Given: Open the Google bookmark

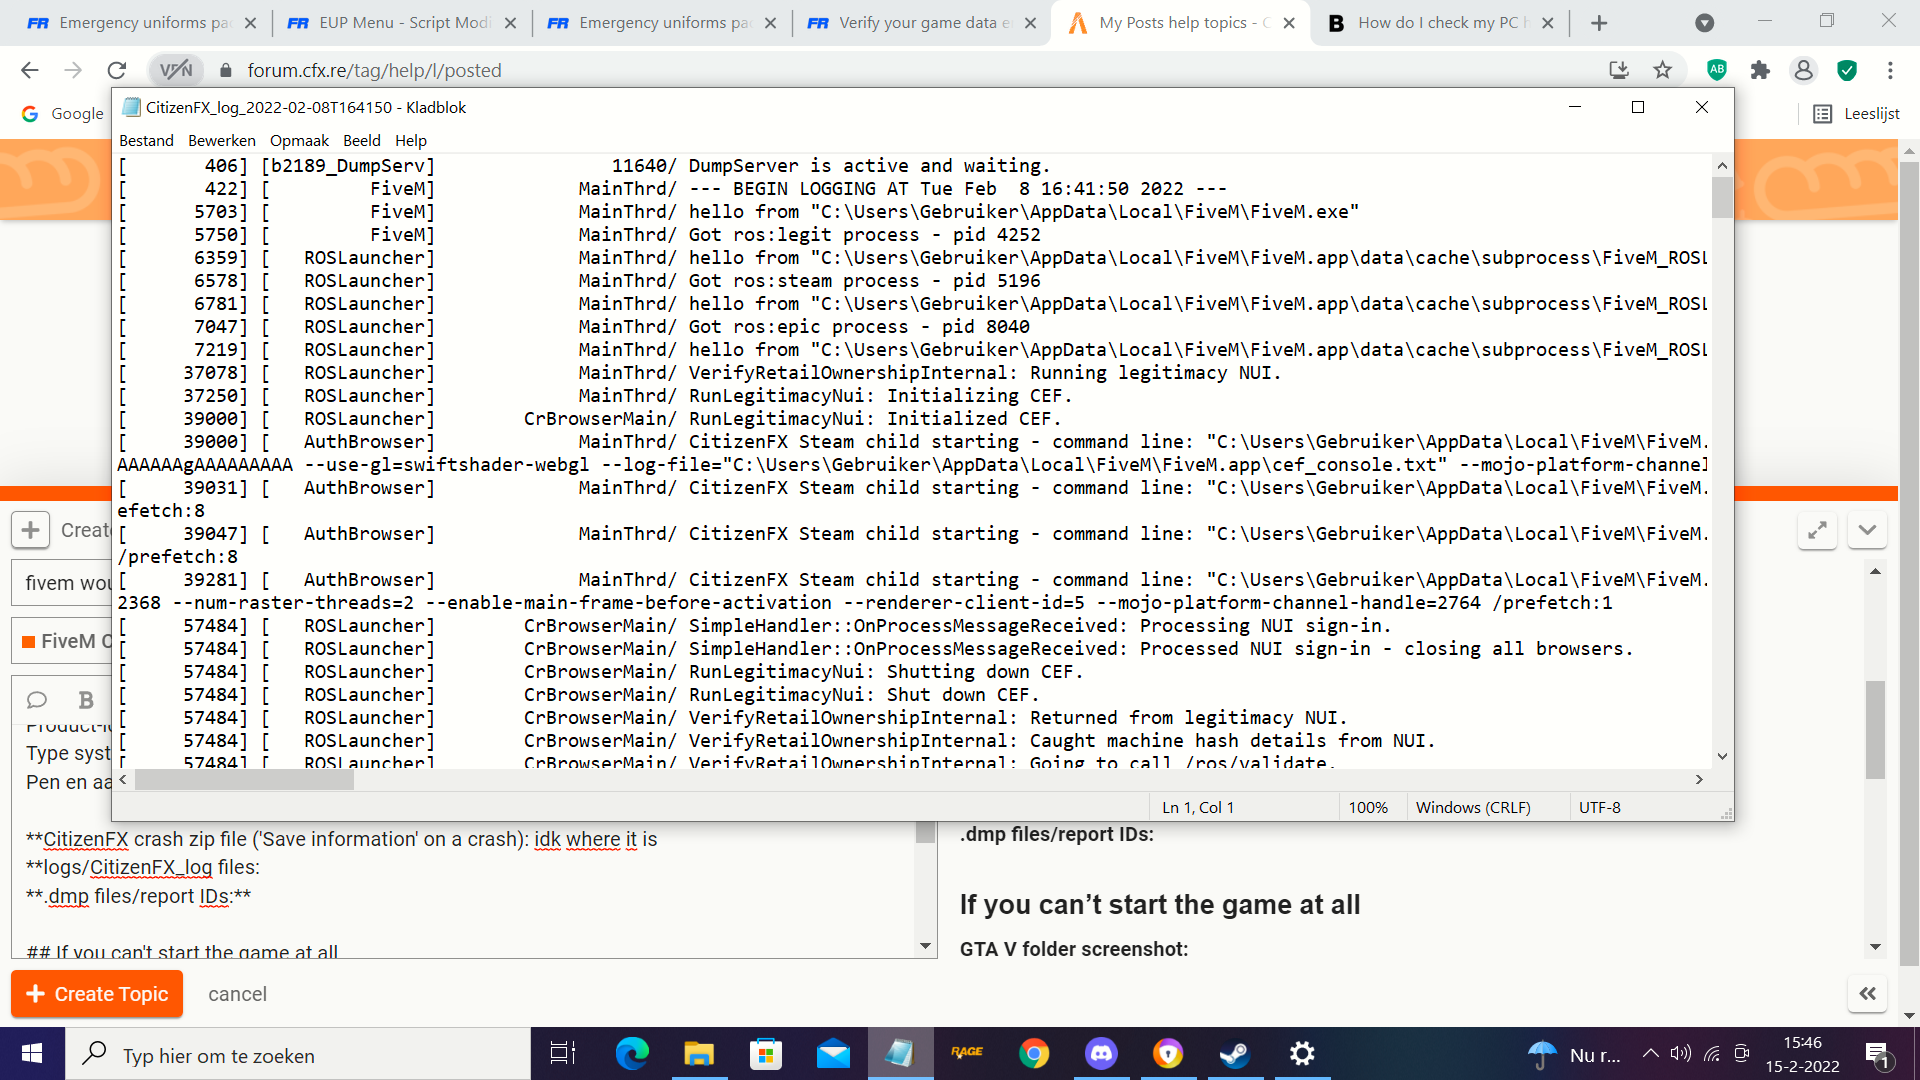Looking at the screenshot, I should [x=63, y=114].
